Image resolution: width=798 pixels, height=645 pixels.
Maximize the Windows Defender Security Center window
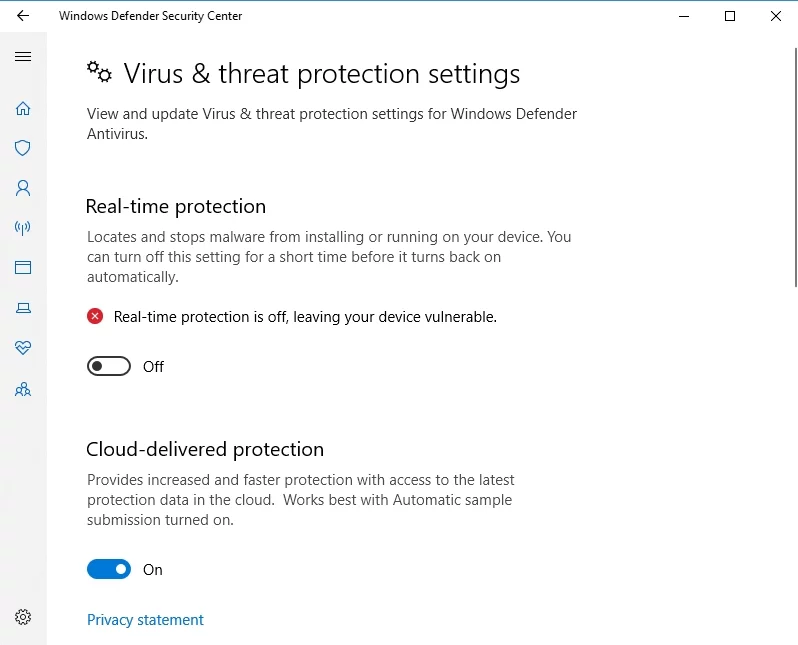pos(730,16)
